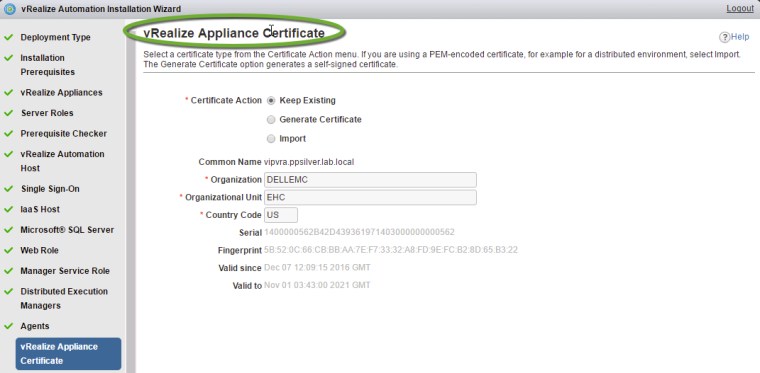Click the Organizational Unit input field
The width and height of the screenshot is (760, 373).
tap(370, 198)
